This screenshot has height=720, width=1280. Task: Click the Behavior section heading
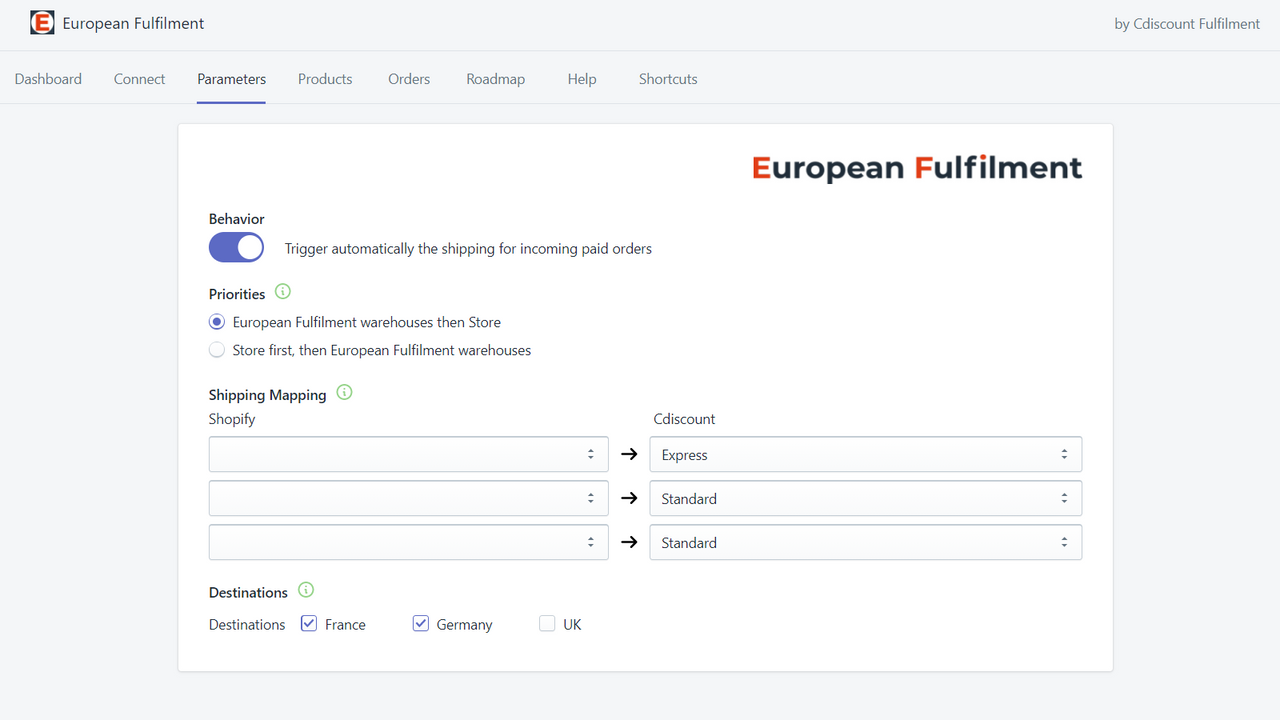[x=236, y=219]
